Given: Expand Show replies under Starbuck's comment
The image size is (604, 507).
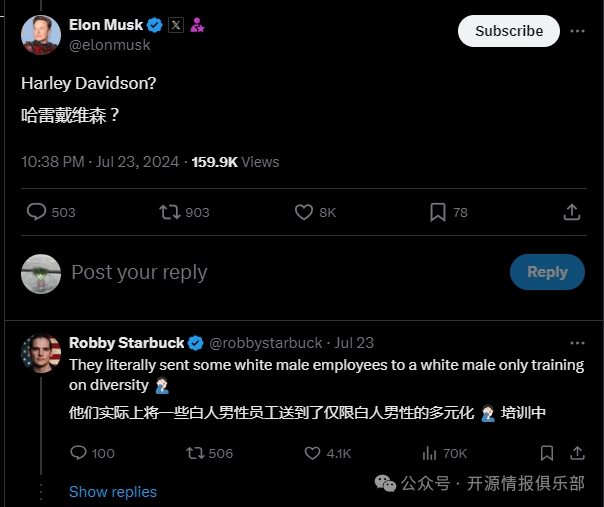Looking at the screenshot, I should coord(113,491).
